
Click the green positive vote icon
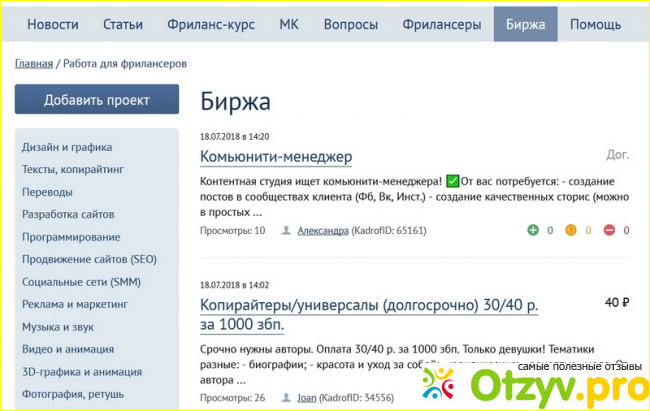534,231
